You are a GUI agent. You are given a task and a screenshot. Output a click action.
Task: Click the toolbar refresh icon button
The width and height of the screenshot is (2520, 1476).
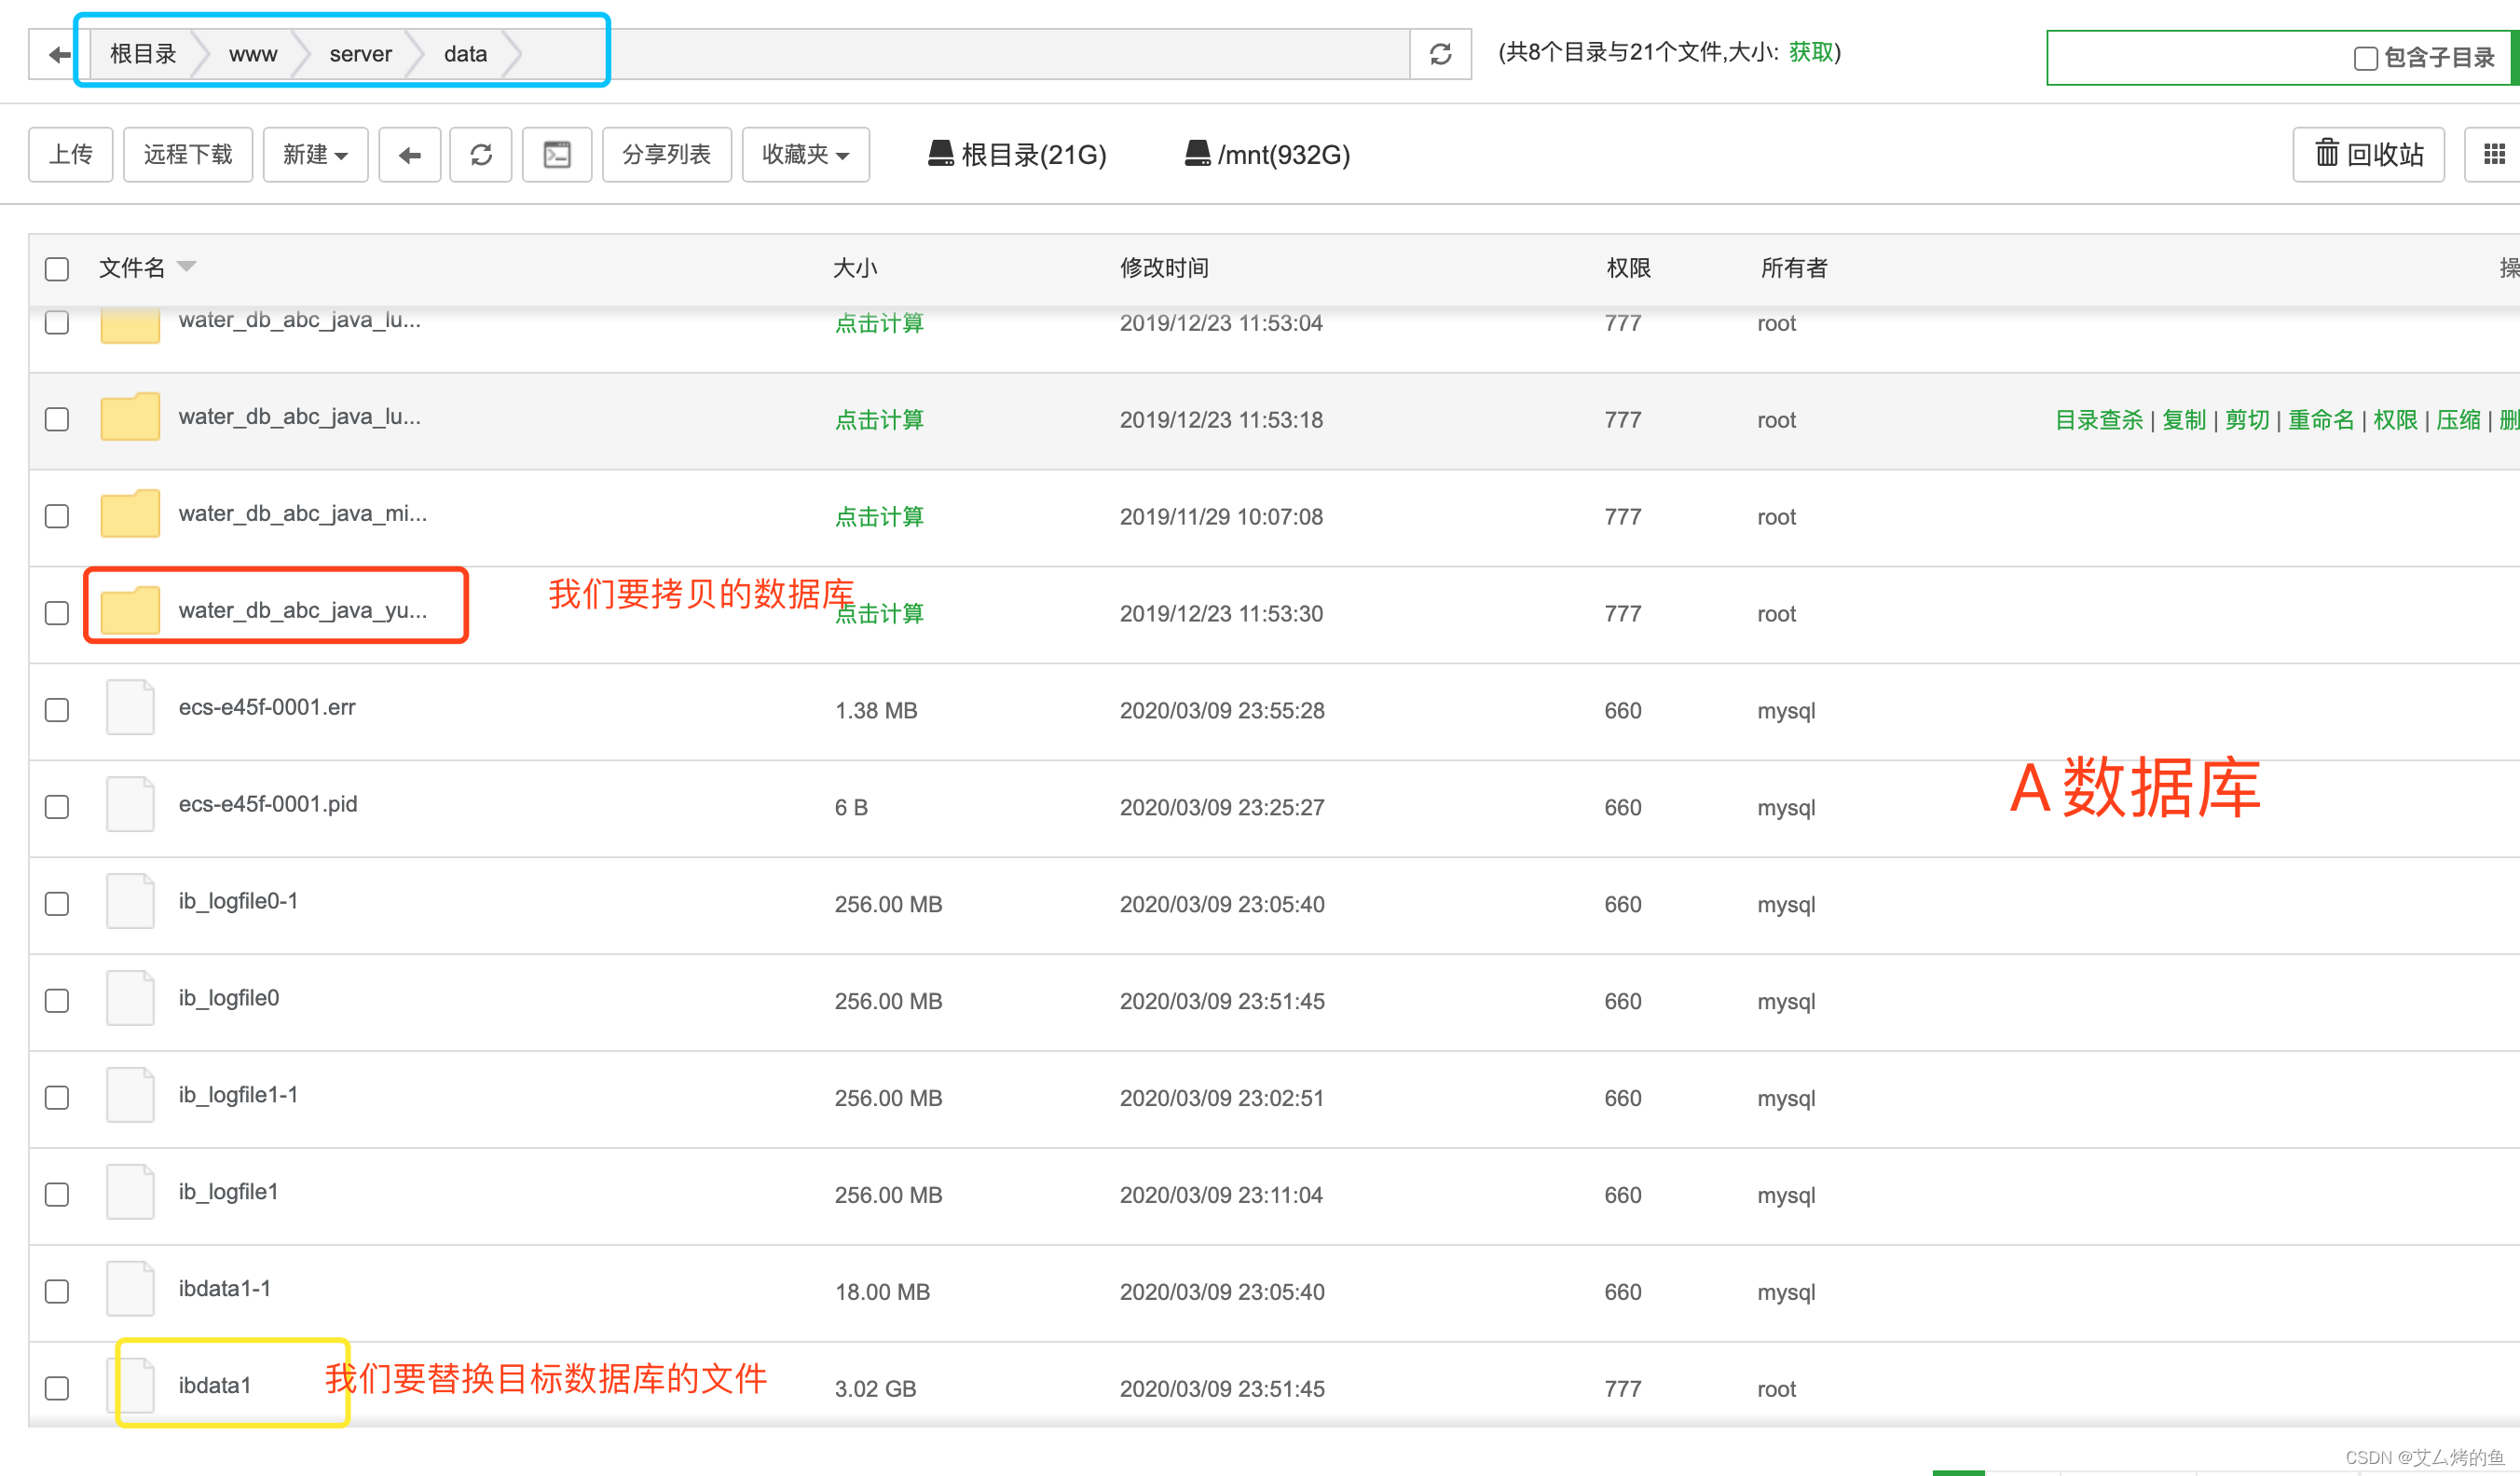tap(481, 155)
